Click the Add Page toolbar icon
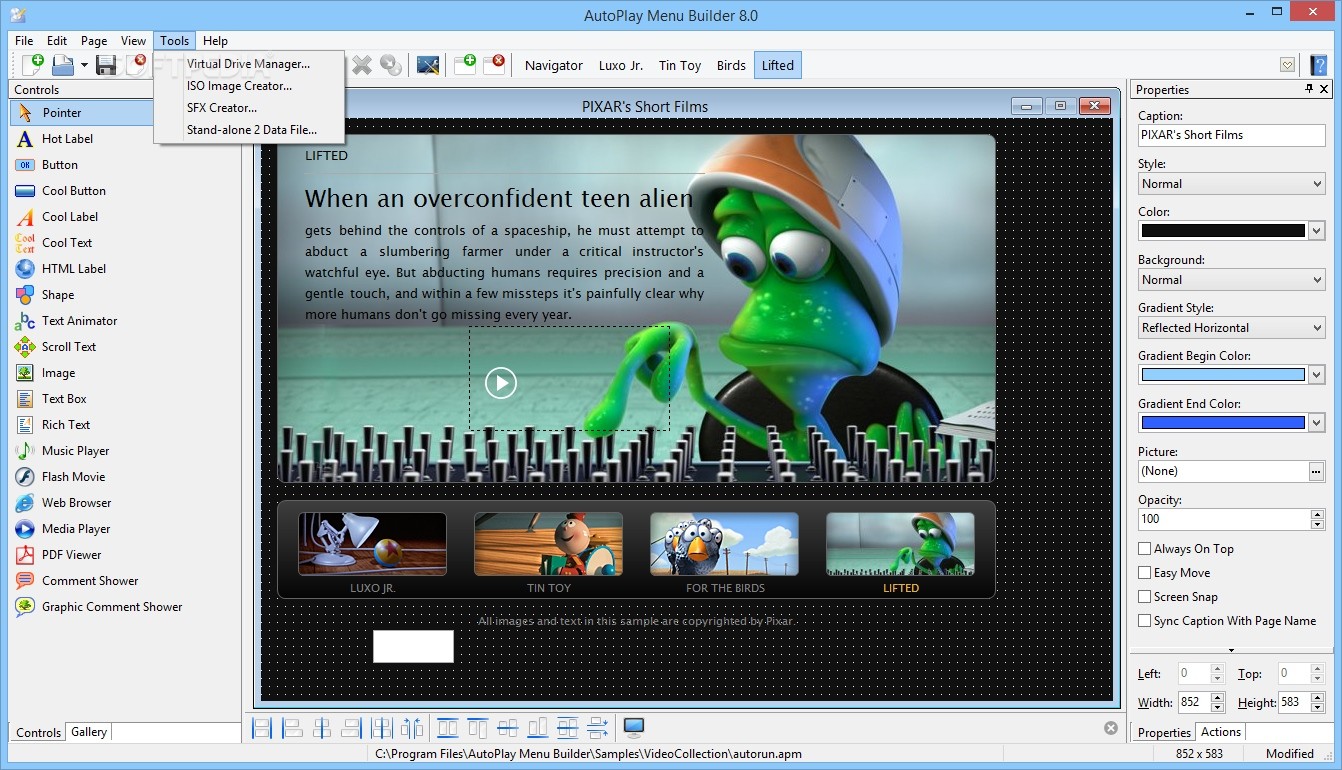The height and width of the screenshot is (770, 1342). (x=465, y=65)
